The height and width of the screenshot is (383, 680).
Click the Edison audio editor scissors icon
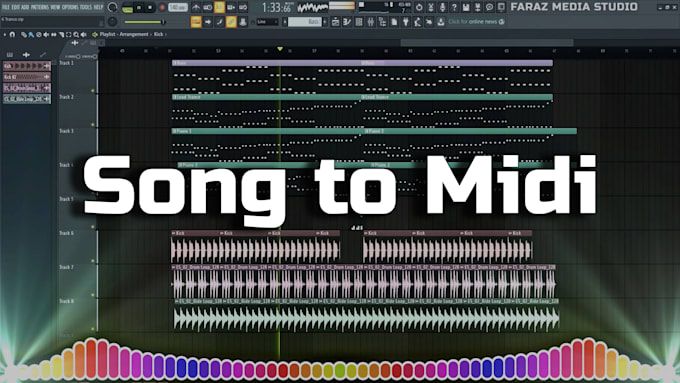click(x=431, y=7)
